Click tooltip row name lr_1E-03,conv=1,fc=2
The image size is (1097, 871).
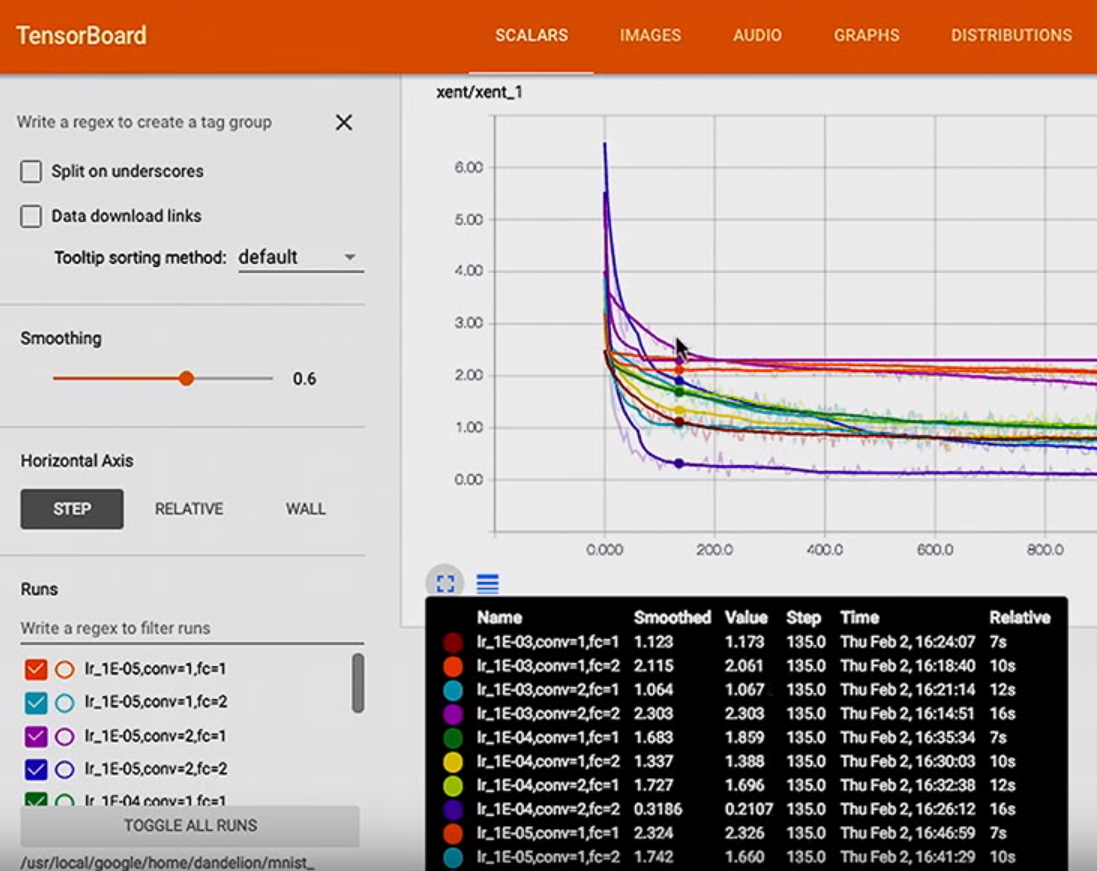[548, 665]
